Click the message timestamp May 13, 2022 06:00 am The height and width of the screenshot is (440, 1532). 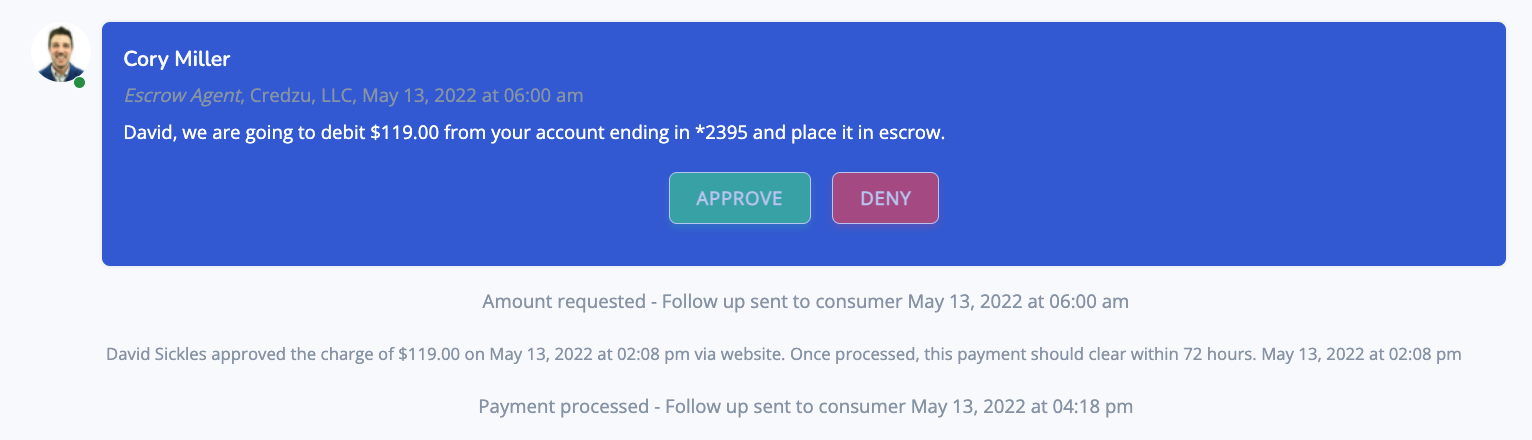[473, 96]
